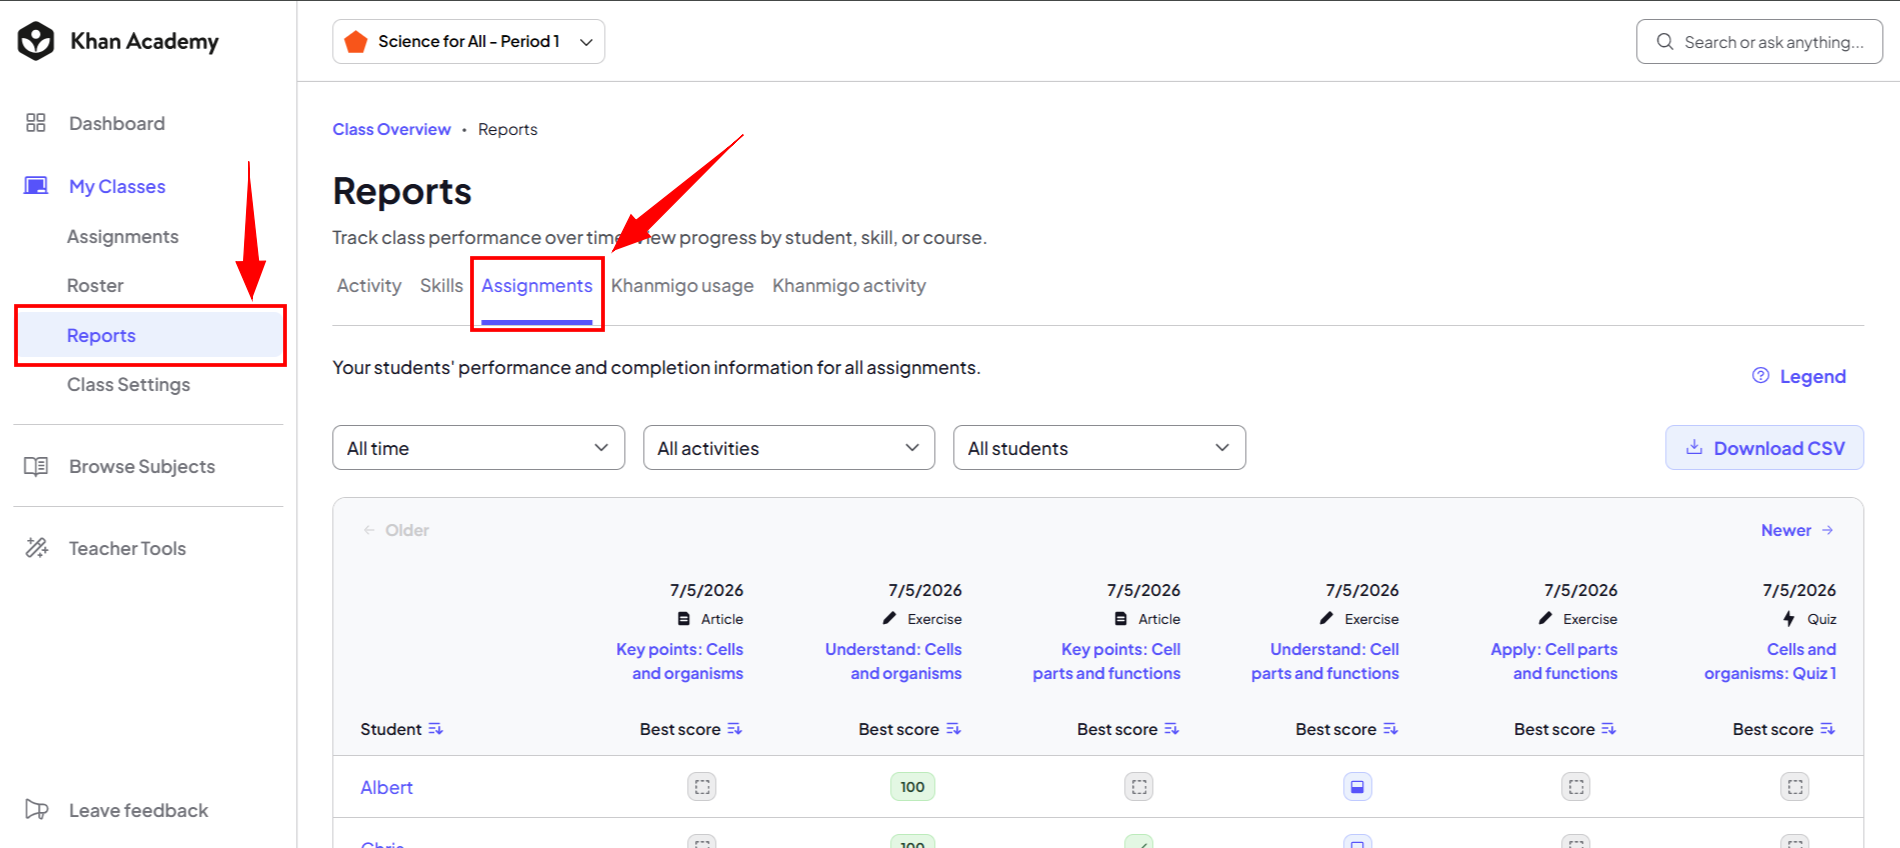This screenshot has height=848, width=1900.
Task: Switch to the Skills tab
Action: click(x=441, y=286)
